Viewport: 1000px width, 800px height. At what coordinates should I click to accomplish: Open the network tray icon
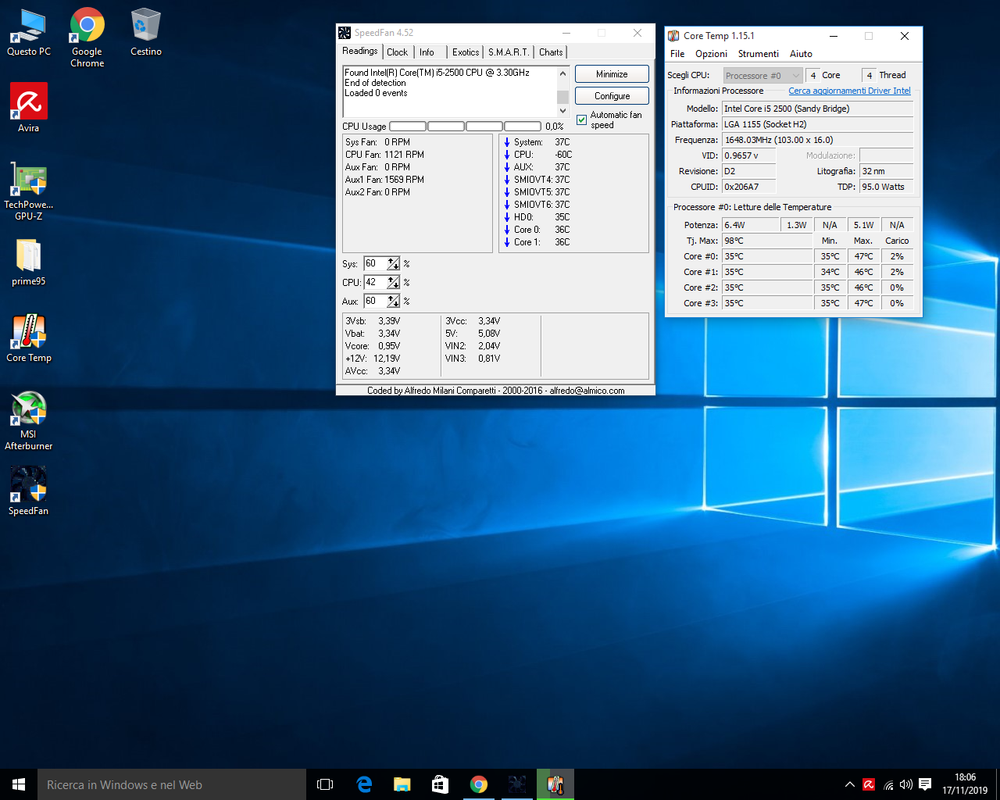pos(888,785)
